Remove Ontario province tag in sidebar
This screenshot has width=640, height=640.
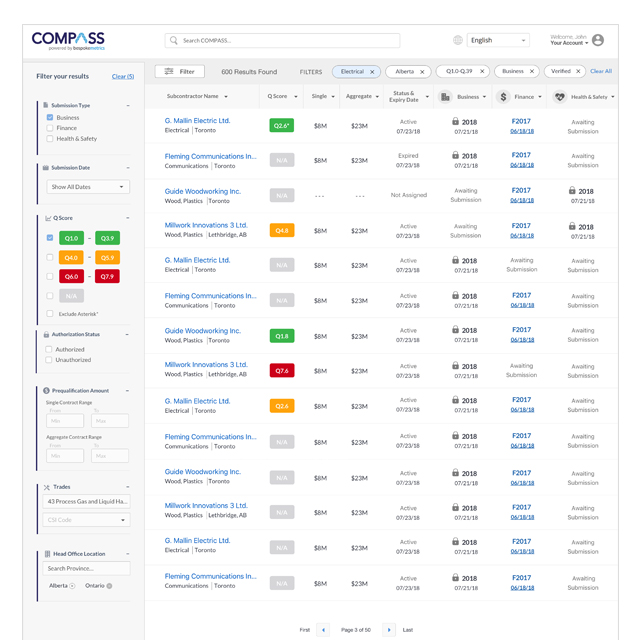click(x=109, y=586)
